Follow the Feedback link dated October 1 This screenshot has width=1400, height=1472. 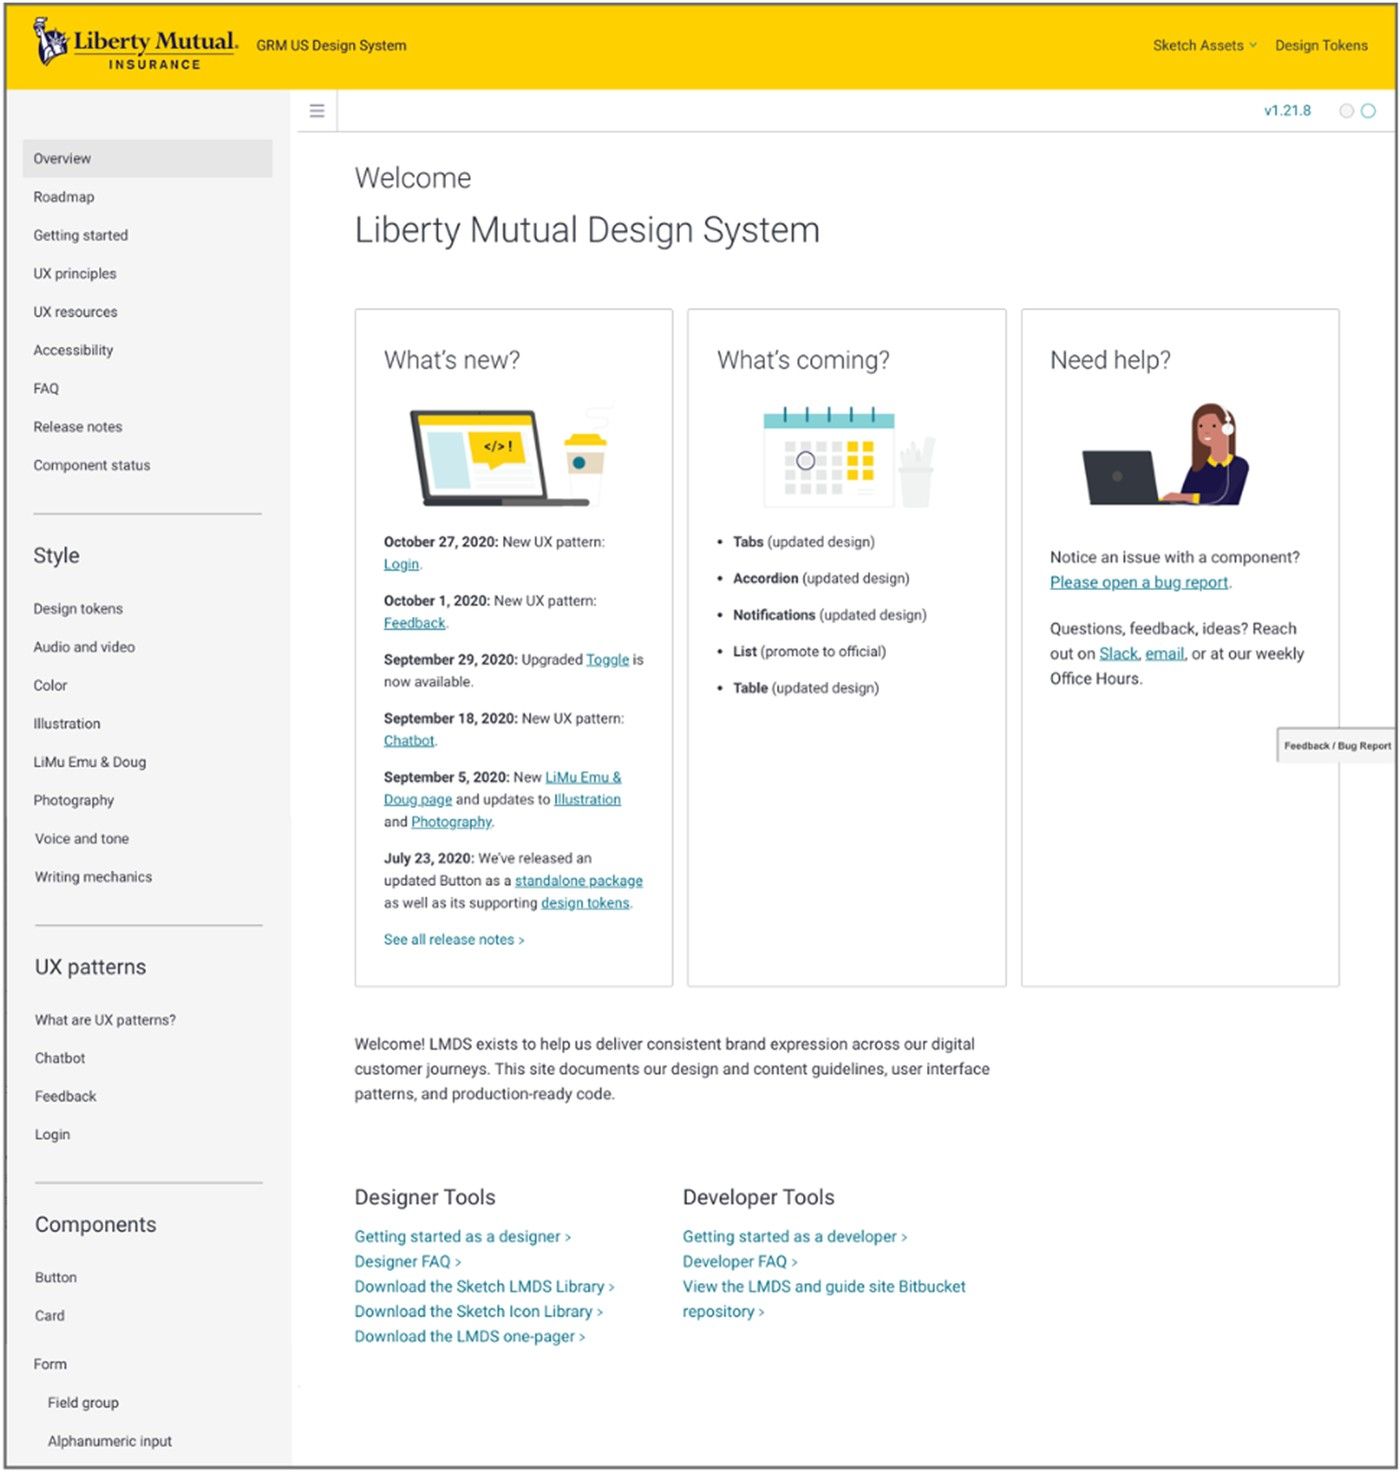tap(414, 623)
